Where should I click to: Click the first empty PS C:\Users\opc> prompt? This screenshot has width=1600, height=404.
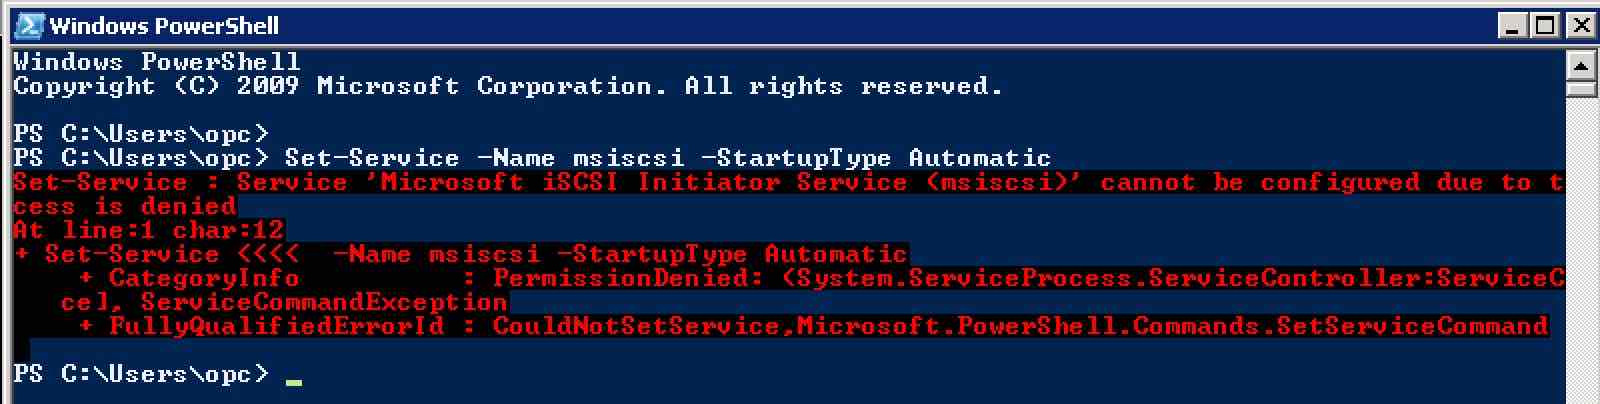(x=141, y=134)
